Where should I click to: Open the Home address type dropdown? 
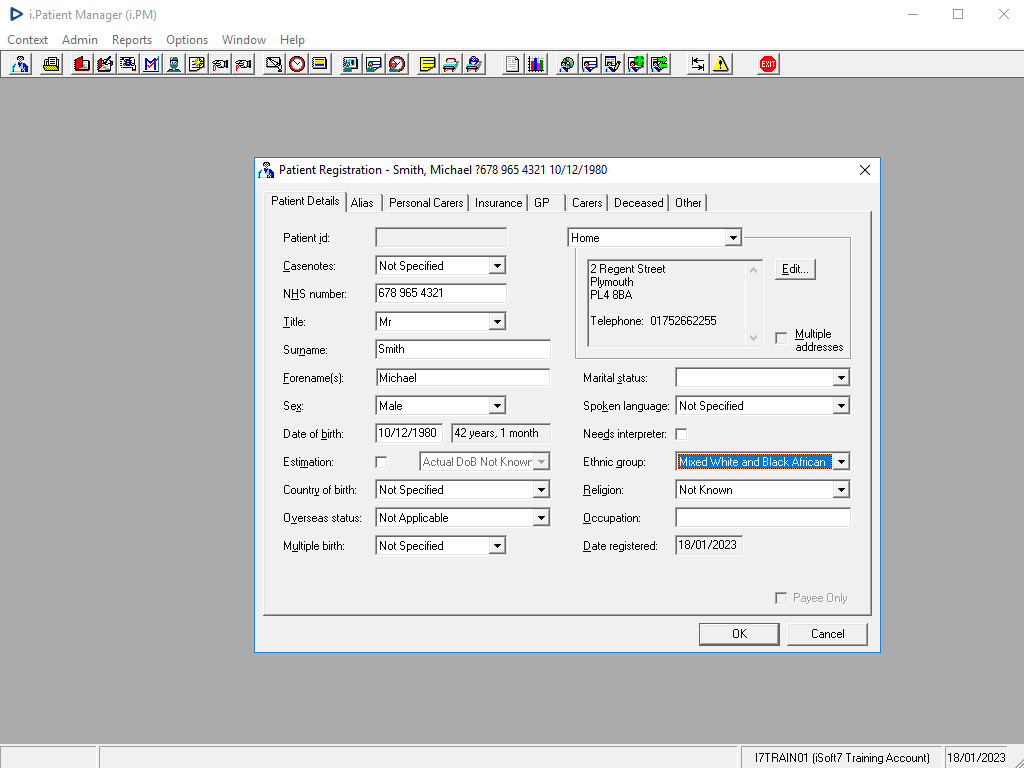[x=733, y=238]
